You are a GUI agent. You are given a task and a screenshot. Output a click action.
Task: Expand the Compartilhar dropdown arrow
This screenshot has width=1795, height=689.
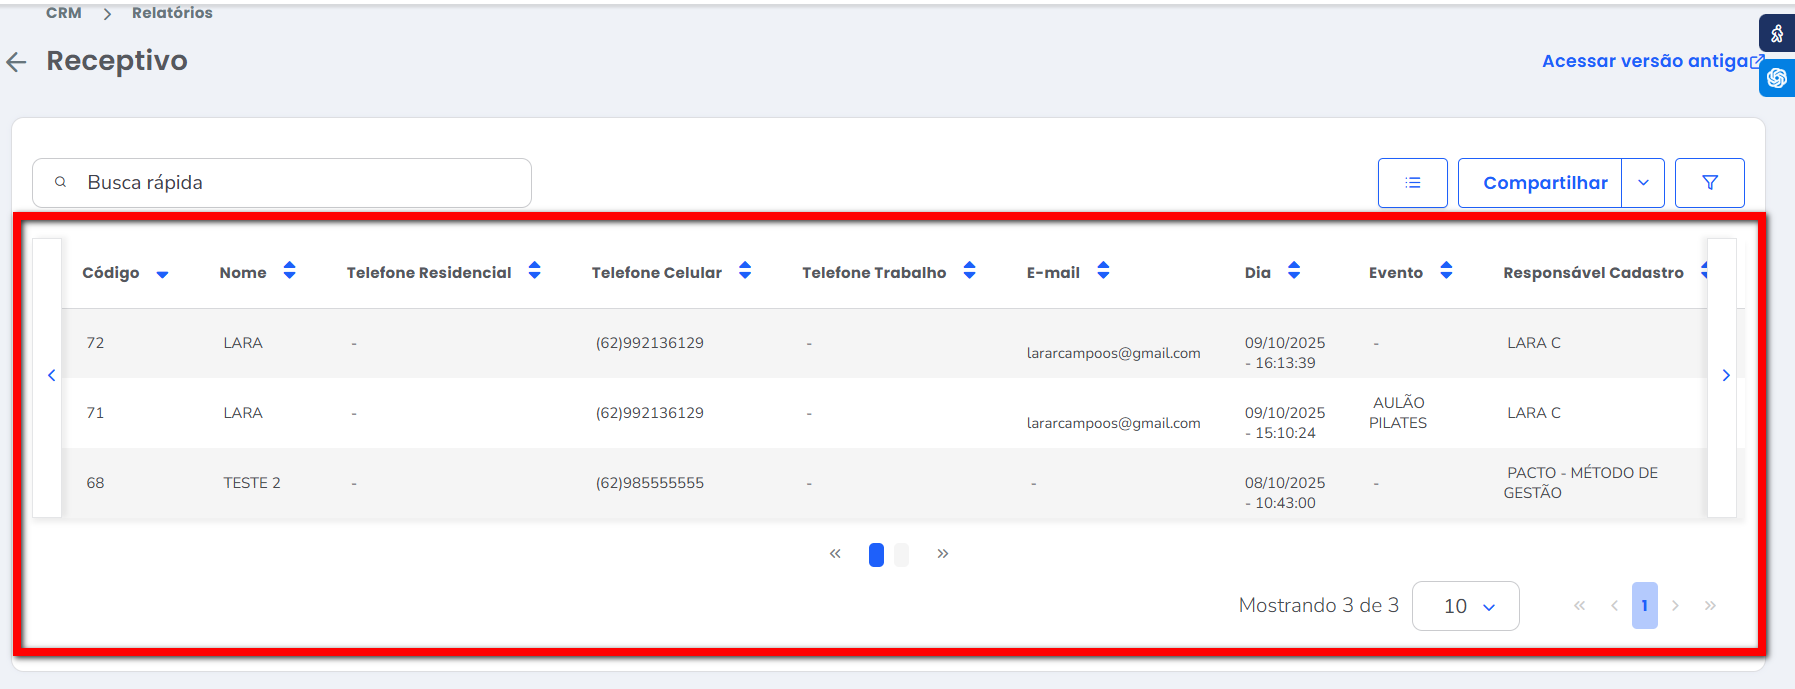pos(1643,183)
